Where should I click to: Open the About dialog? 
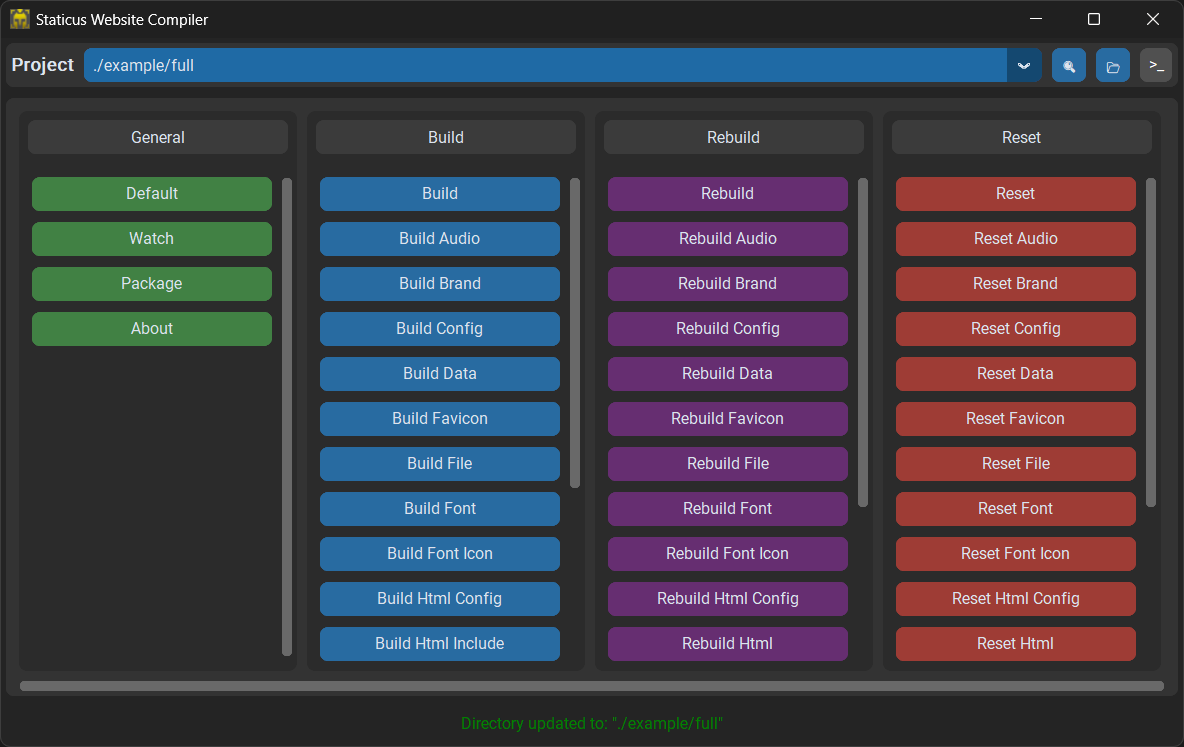[152, 329]
